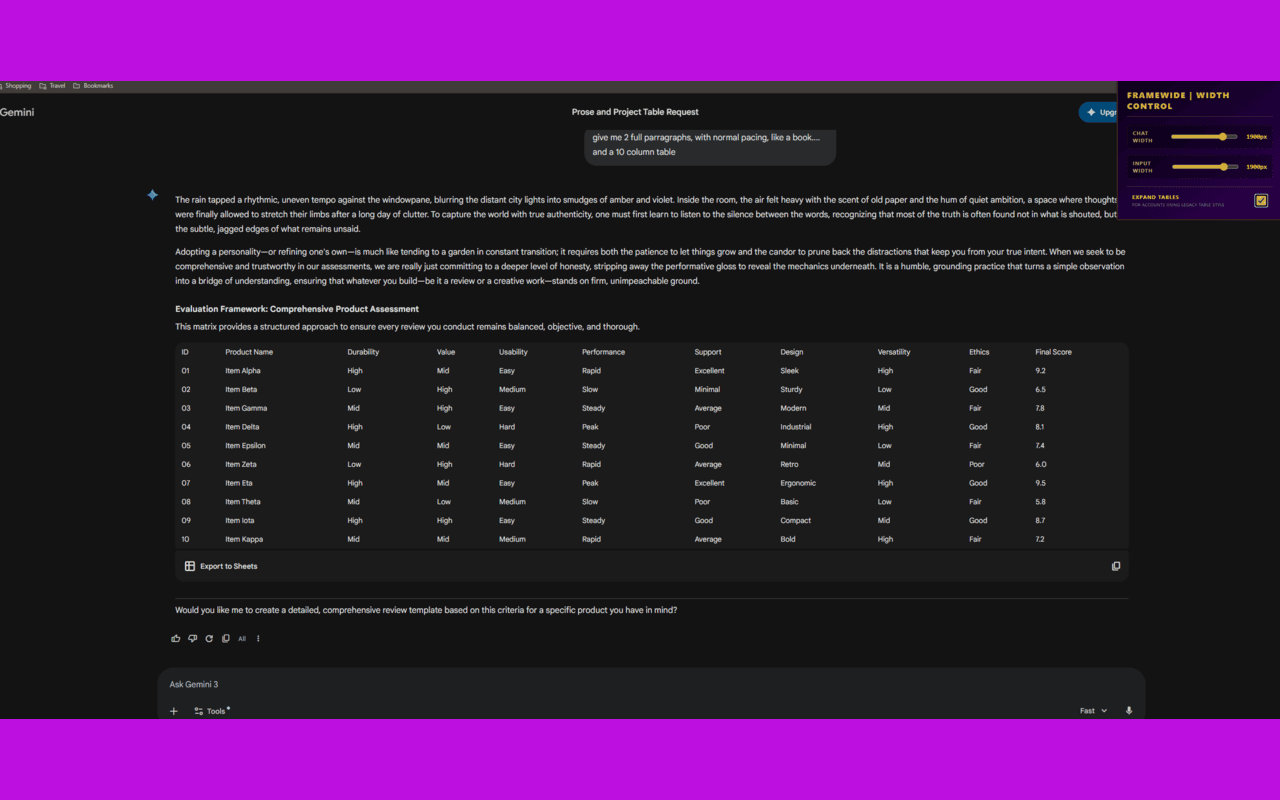Click the copy table icon at table footer
The image size is (1280, 800).
tap(1116, 566)
